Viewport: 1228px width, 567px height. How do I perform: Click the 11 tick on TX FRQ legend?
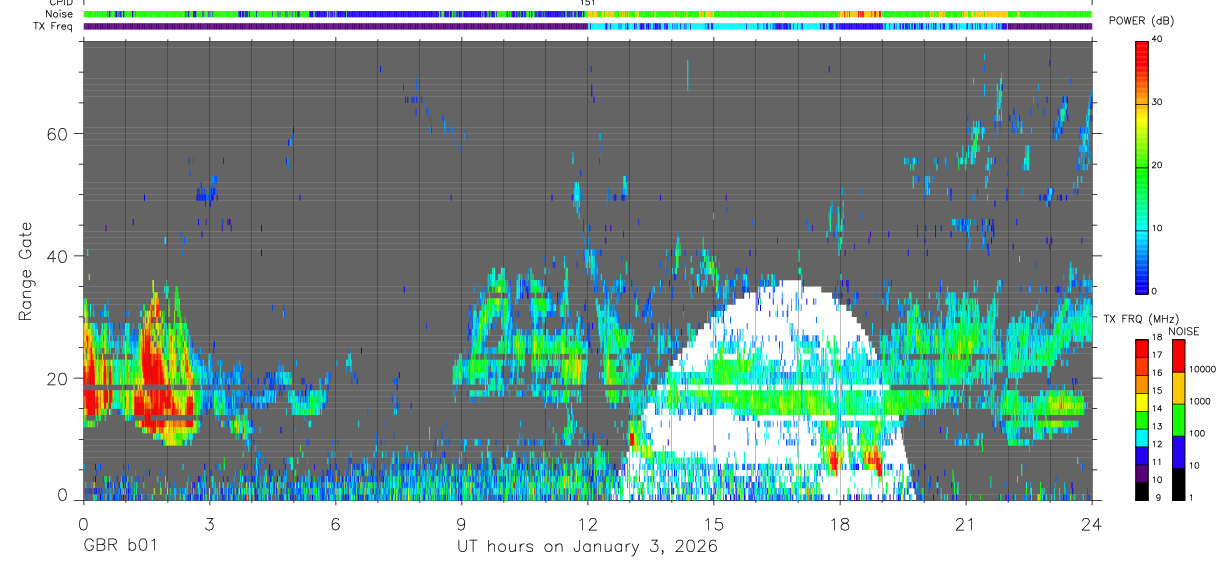pyautogui.click(x=1159, y=462)
